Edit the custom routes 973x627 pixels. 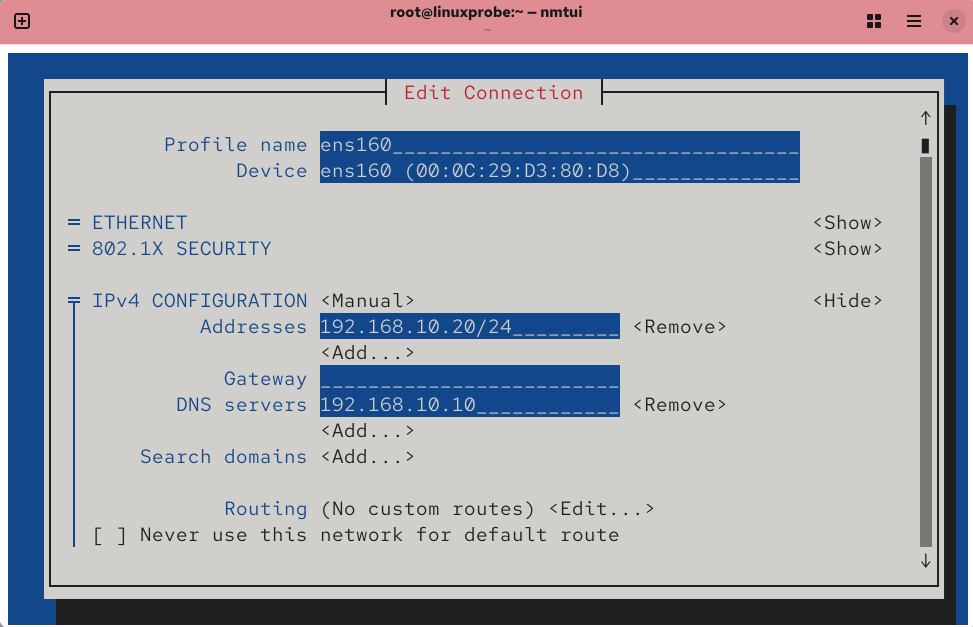601,509
